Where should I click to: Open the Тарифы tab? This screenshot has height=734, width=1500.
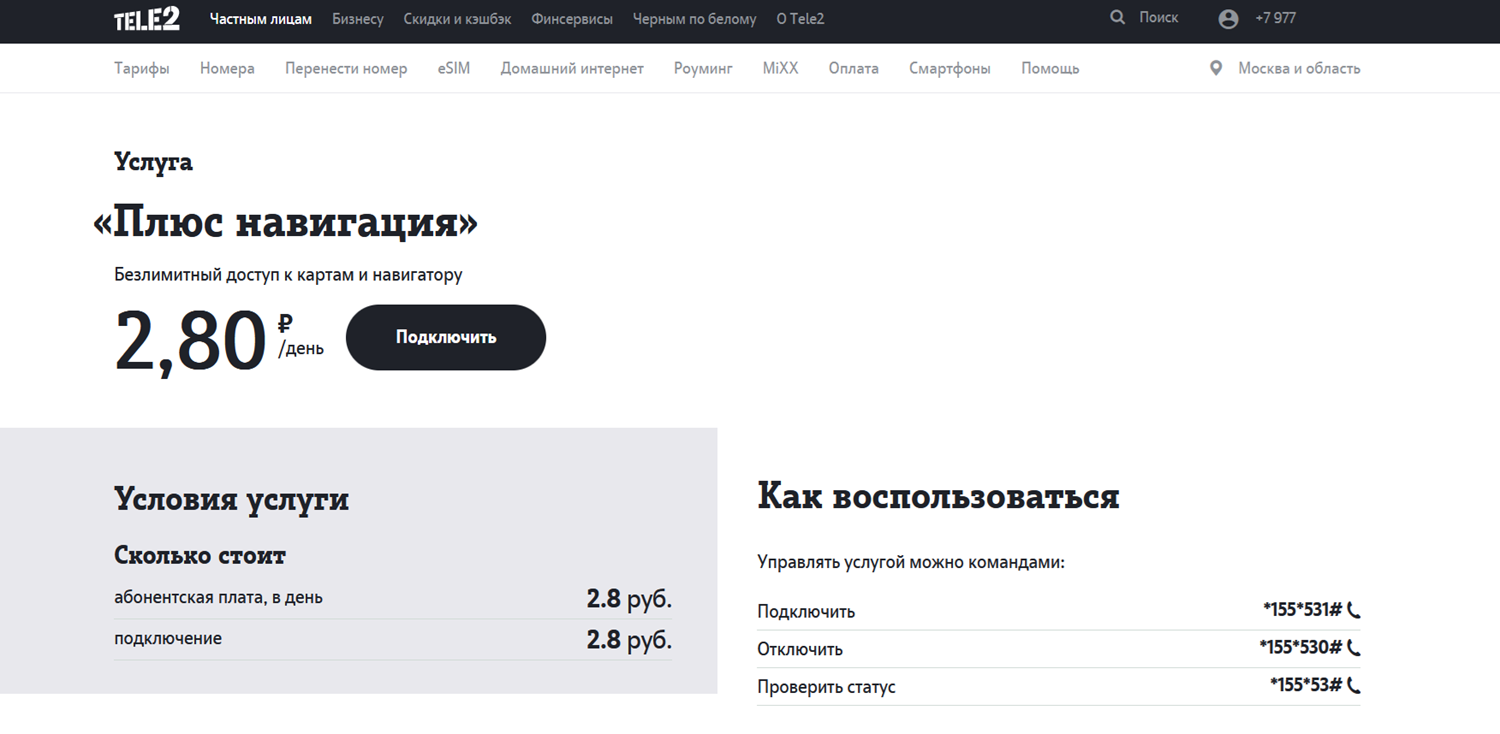tap(142, 68)
